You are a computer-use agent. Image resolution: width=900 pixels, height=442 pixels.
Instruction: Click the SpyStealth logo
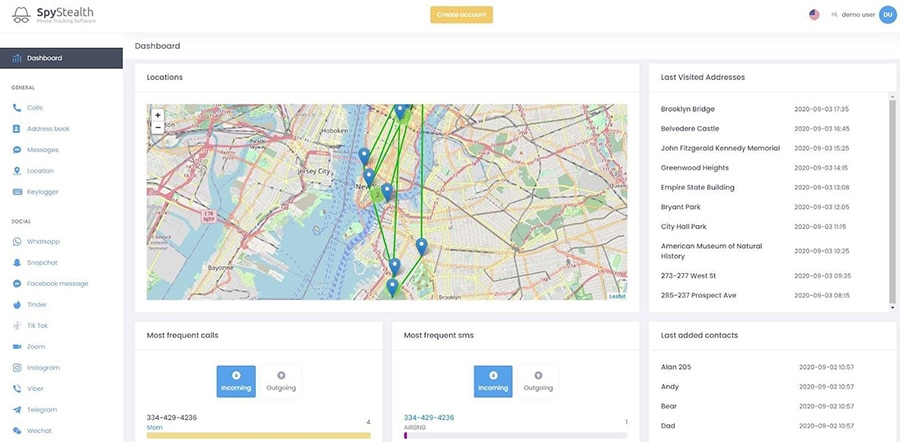pos(53,14)
